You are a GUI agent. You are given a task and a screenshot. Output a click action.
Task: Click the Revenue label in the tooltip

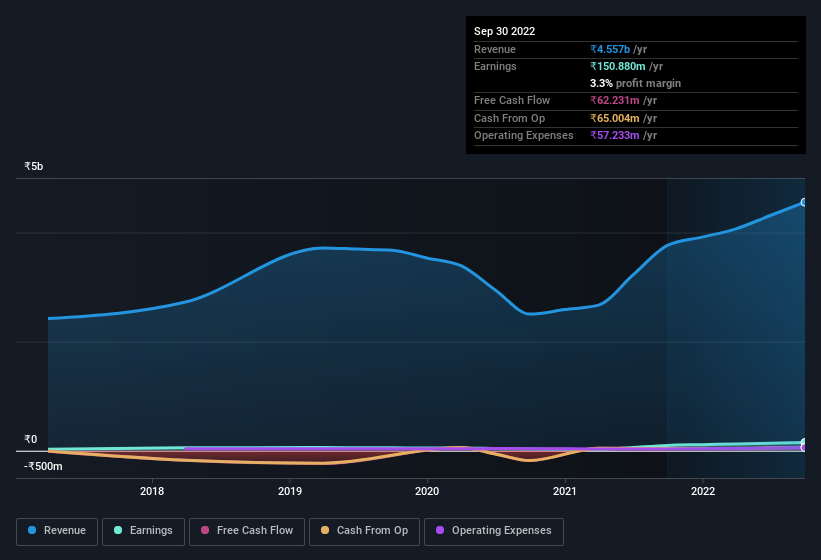click(495, 49)
